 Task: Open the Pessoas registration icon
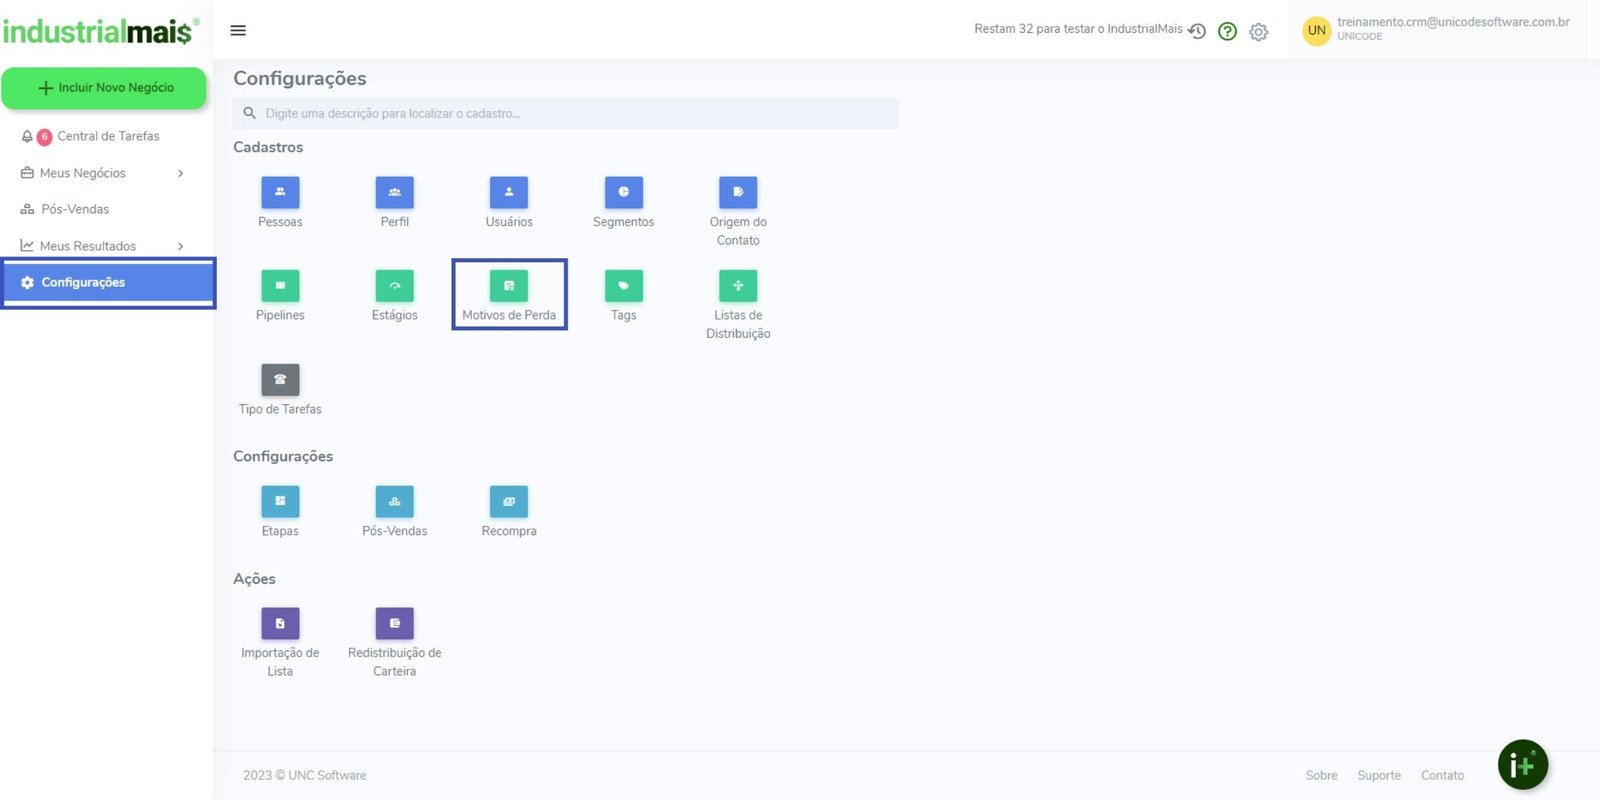click(x=280, y=192)
